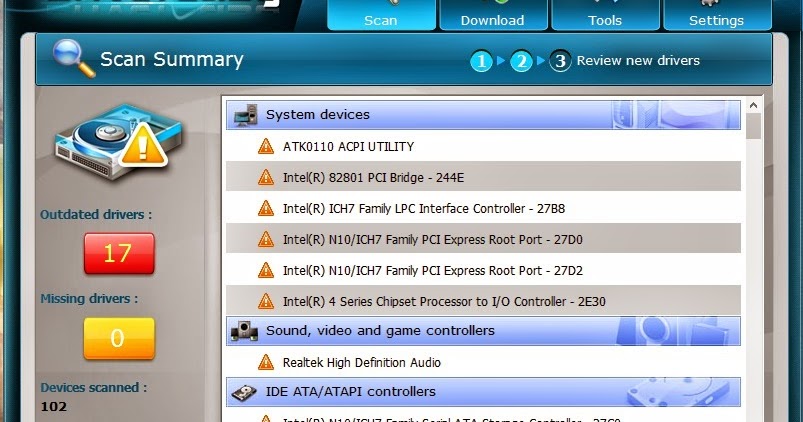Open the Tools tab

tap(605, 15)
